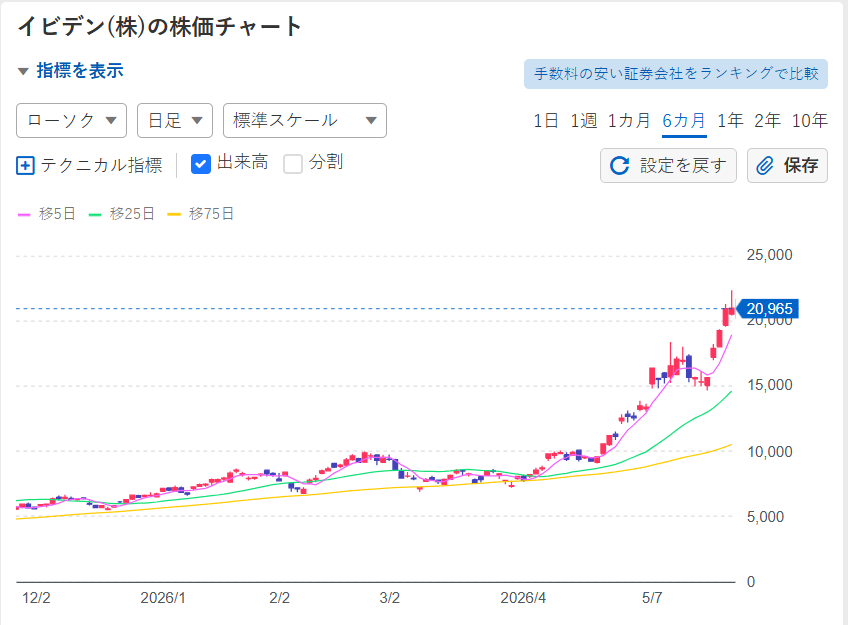Image resolution: width=848 pixels, height=625 pixels.
Task: Click the 保存 save button
Action: coord(787,165)
